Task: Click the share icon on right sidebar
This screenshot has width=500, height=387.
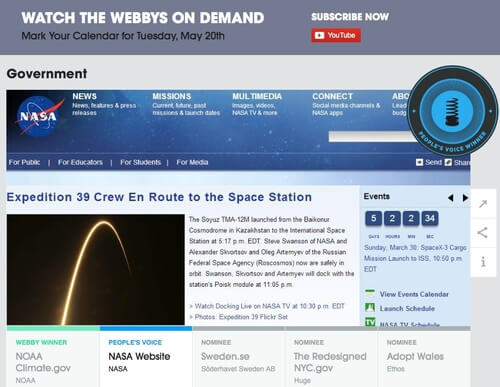Action: pyautogui.click(x=483, y=232)
